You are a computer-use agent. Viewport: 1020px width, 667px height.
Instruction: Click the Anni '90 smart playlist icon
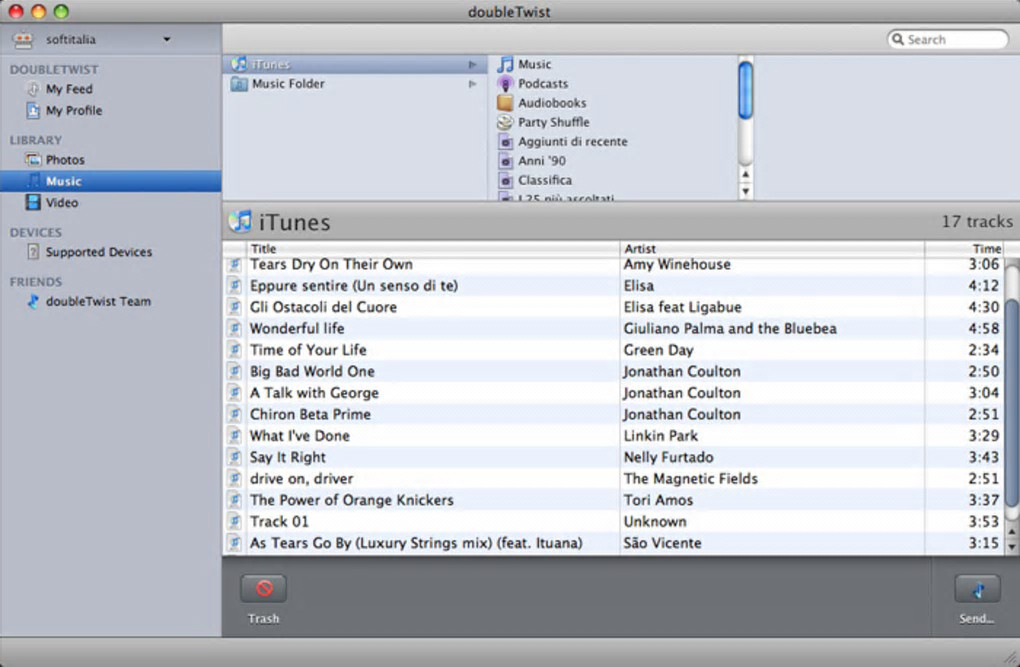coord(505,161)
